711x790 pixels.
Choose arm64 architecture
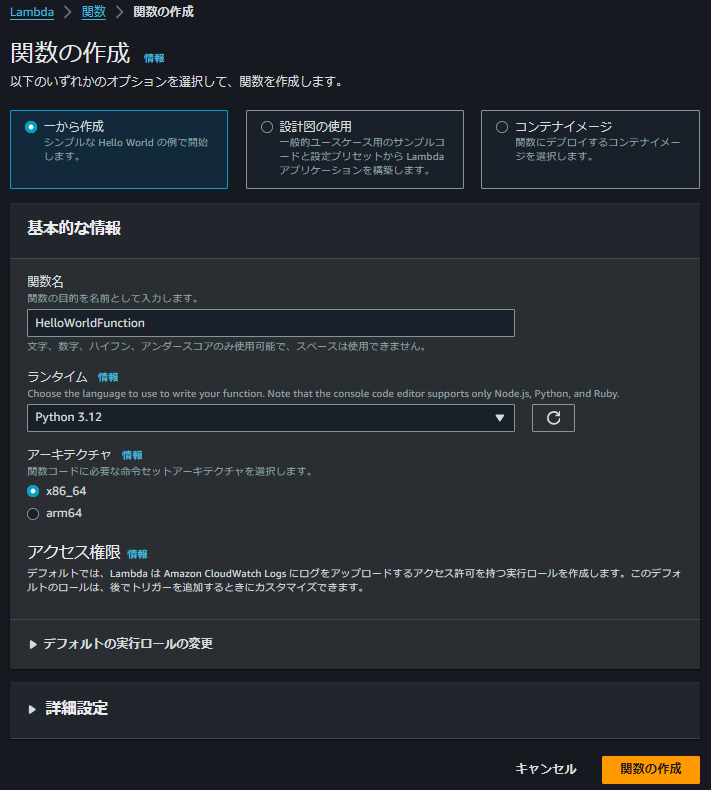33,513
